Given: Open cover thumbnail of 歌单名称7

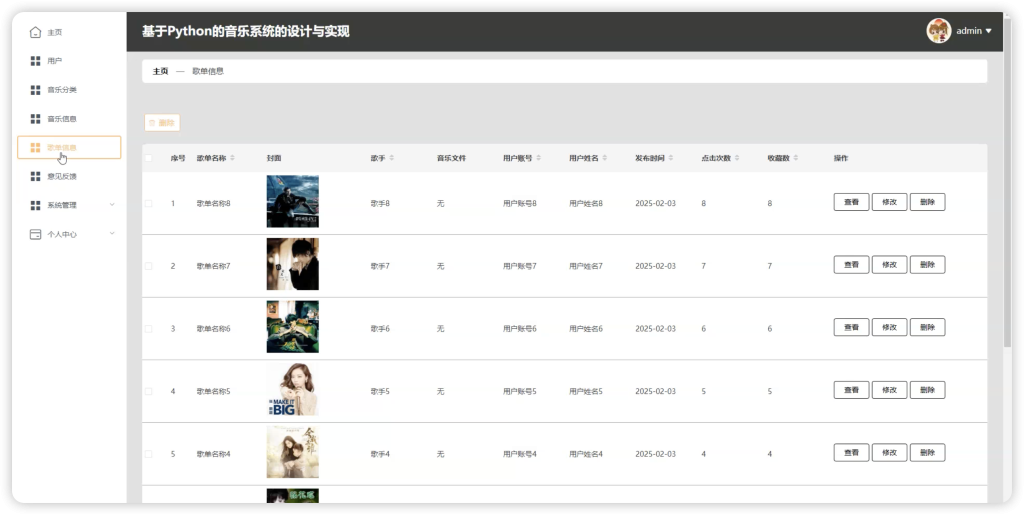Looking at the screenshot, I should click(293, 264).
